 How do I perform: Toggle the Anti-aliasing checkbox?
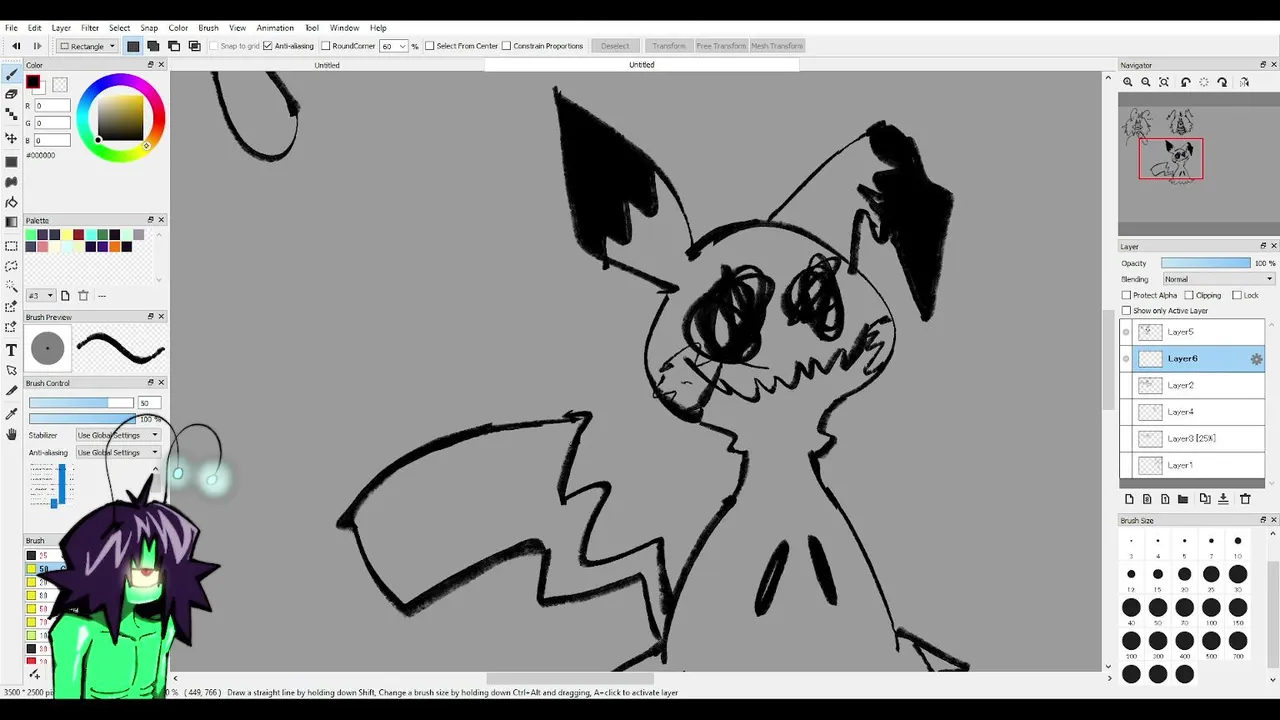268,46
